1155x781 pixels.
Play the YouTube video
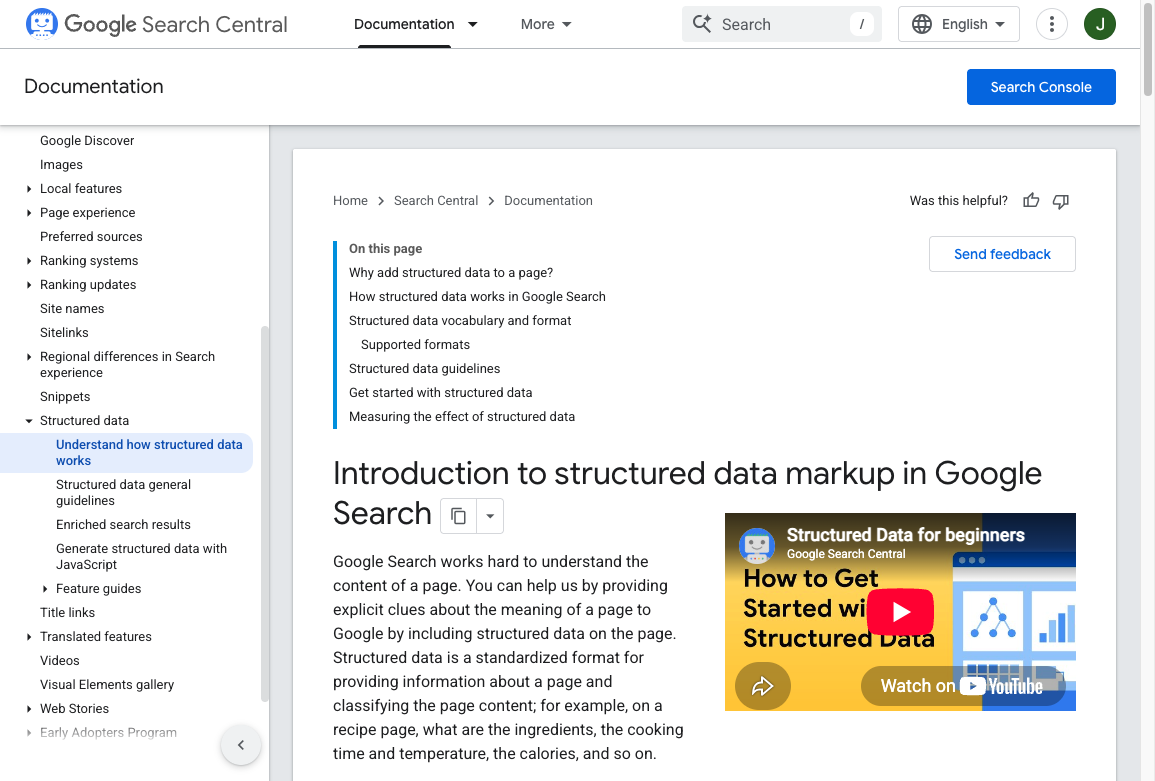[x=900, y=612]
